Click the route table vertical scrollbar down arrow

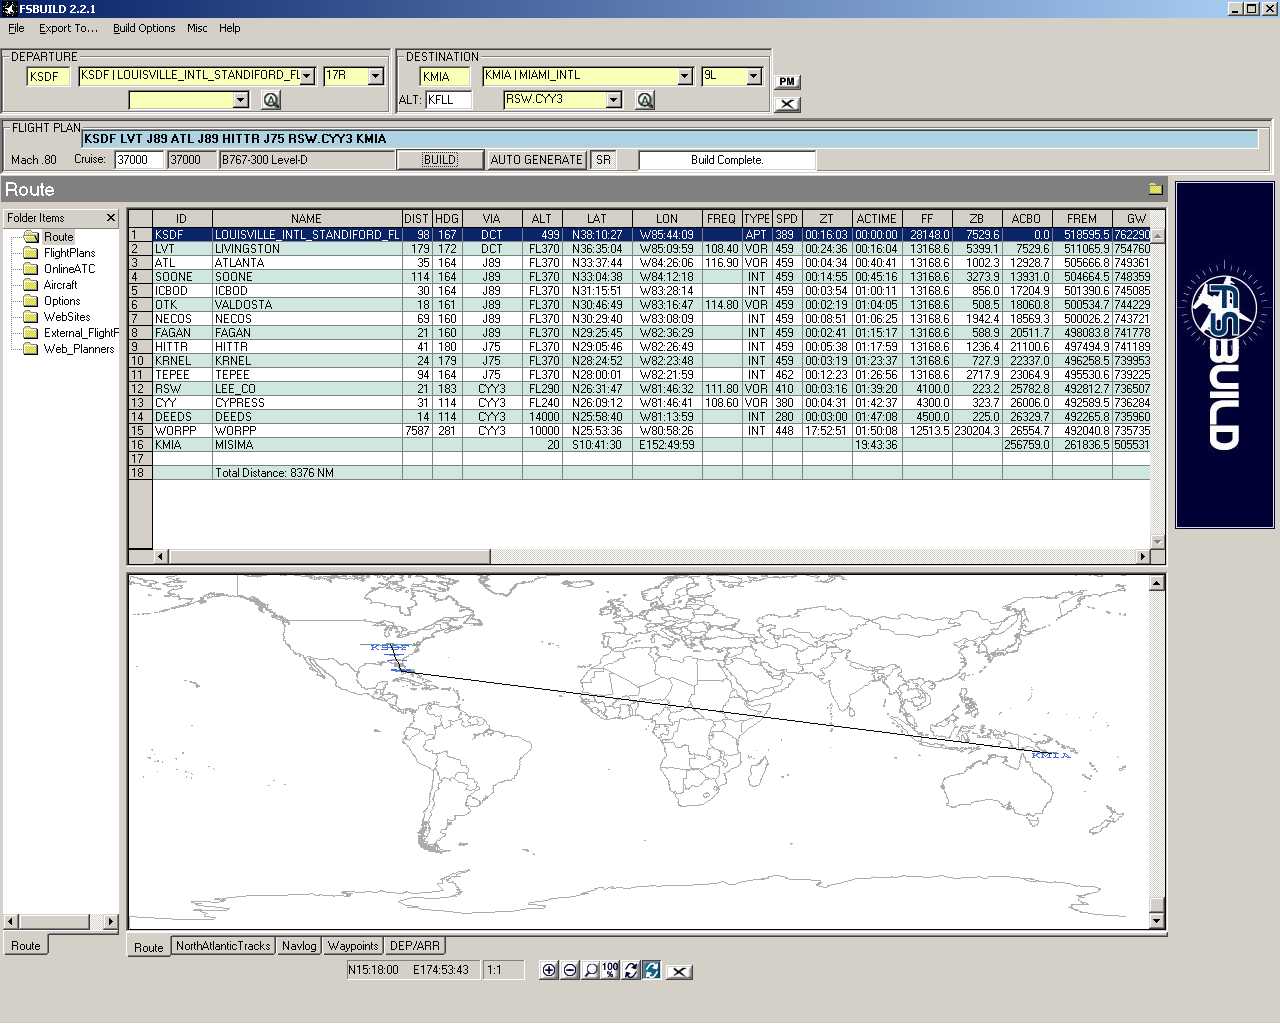click(1158, 542)
